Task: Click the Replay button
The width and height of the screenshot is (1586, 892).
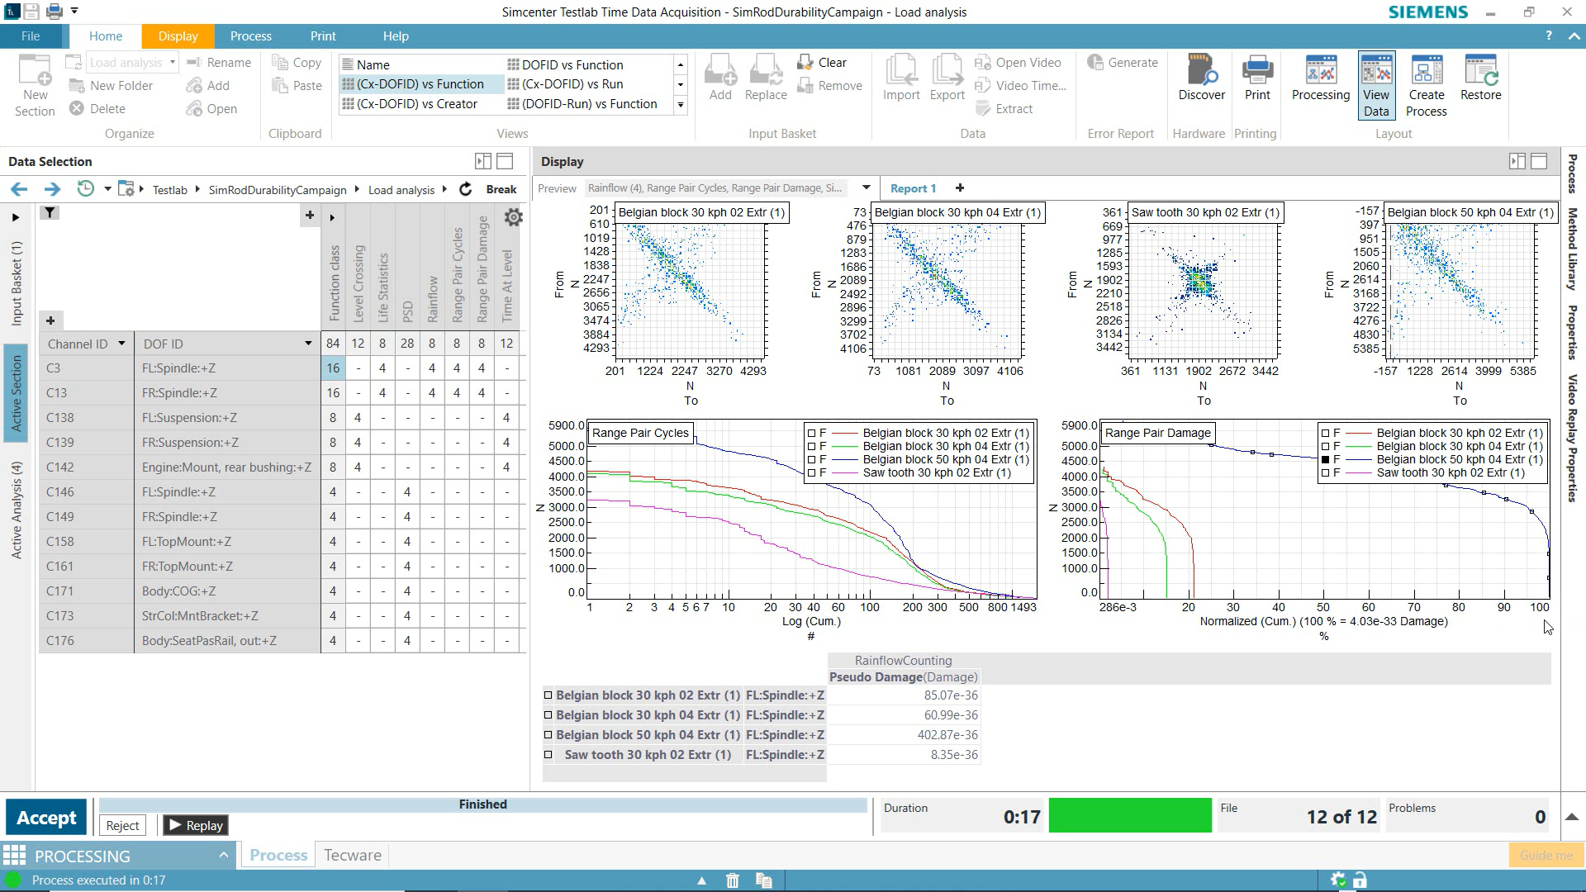Action: point(196,825)
